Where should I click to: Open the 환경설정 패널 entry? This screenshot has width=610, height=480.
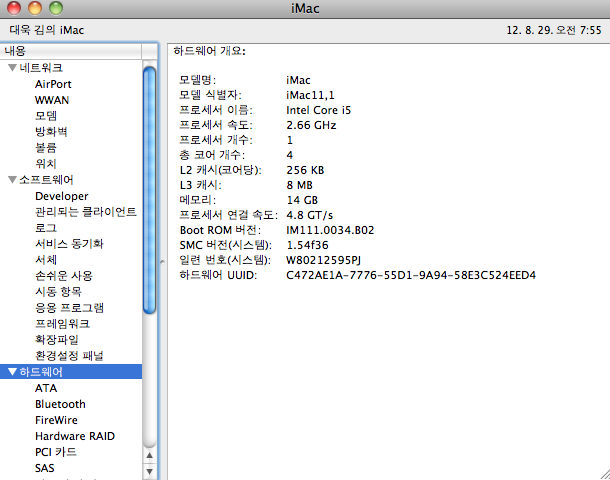point(69,356)
